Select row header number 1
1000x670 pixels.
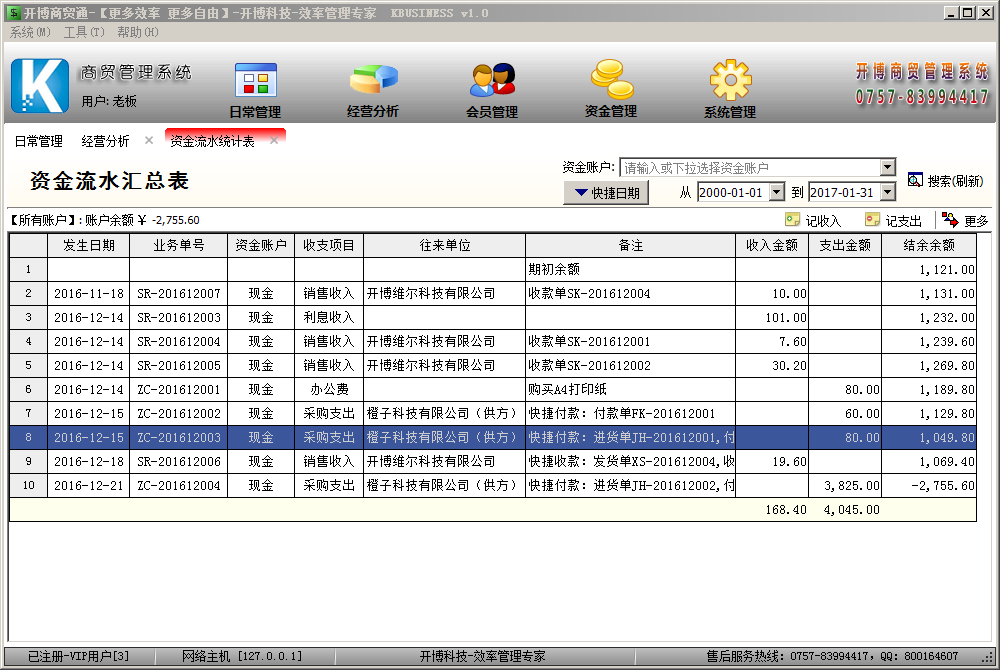pos(28,270)
